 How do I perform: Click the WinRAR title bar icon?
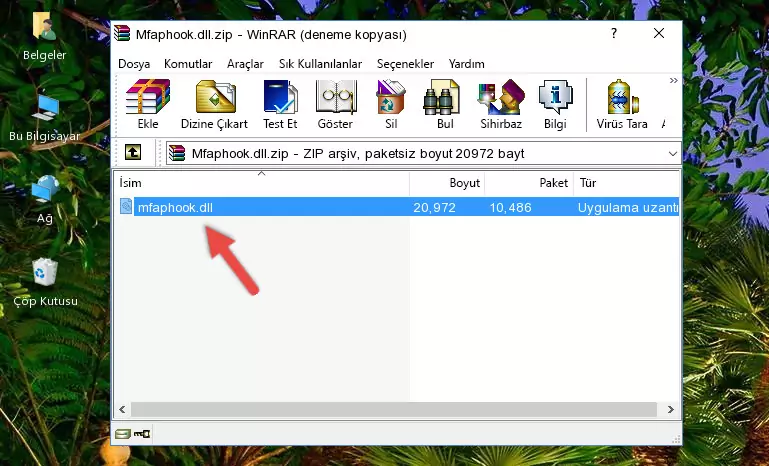[x=122, y=34]
